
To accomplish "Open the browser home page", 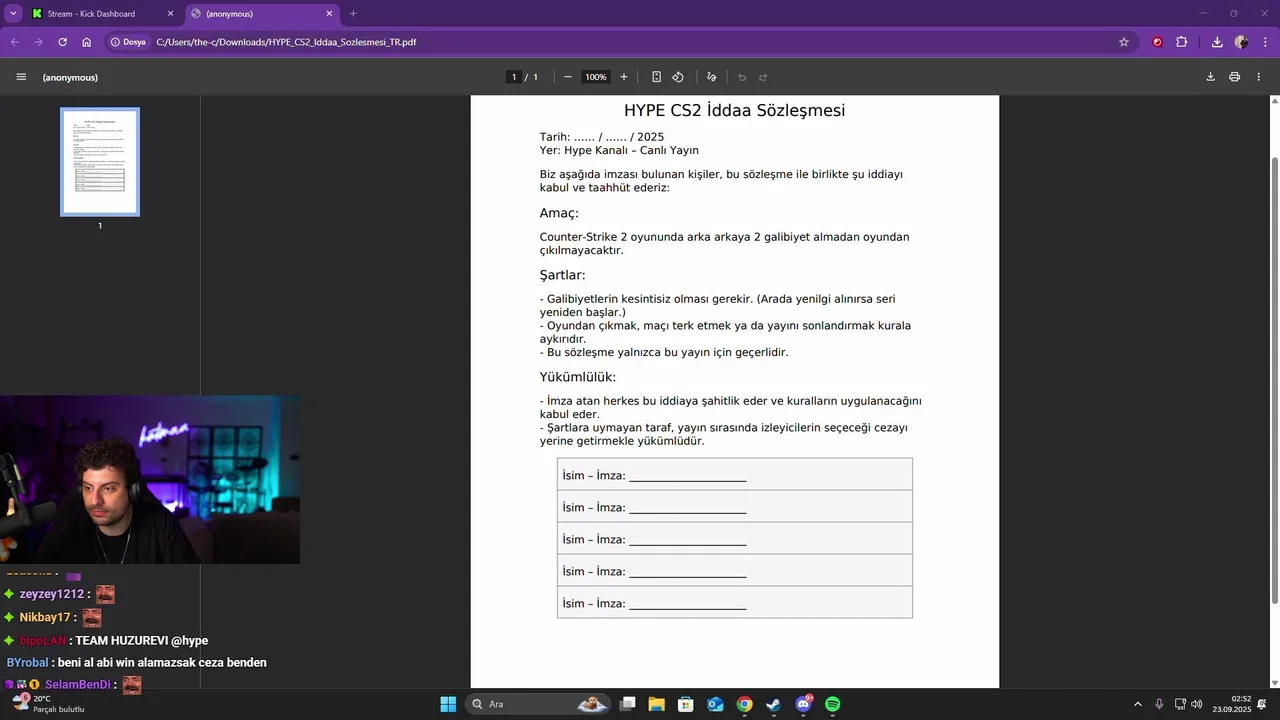I will point(87,42).
